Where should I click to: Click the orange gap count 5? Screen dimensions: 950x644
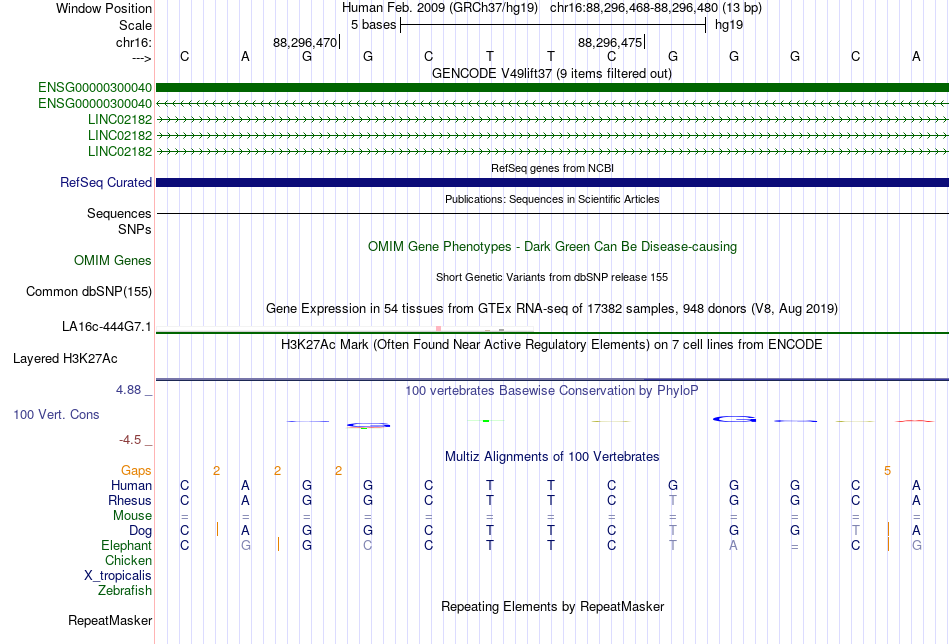887,471
